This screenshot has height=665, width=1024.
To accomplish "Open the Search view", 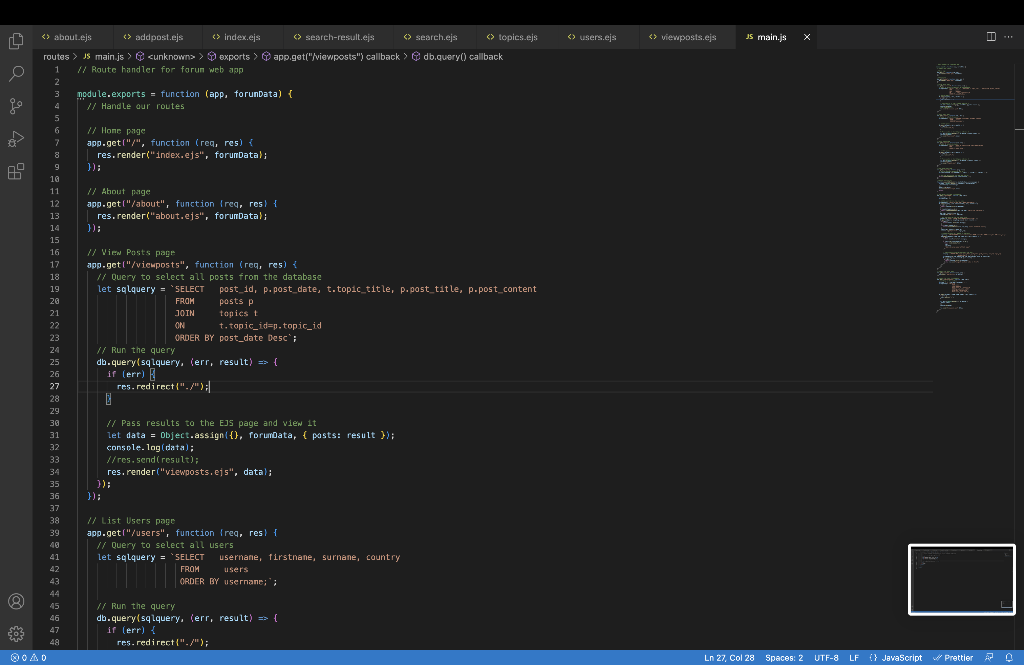I will 16,74.
